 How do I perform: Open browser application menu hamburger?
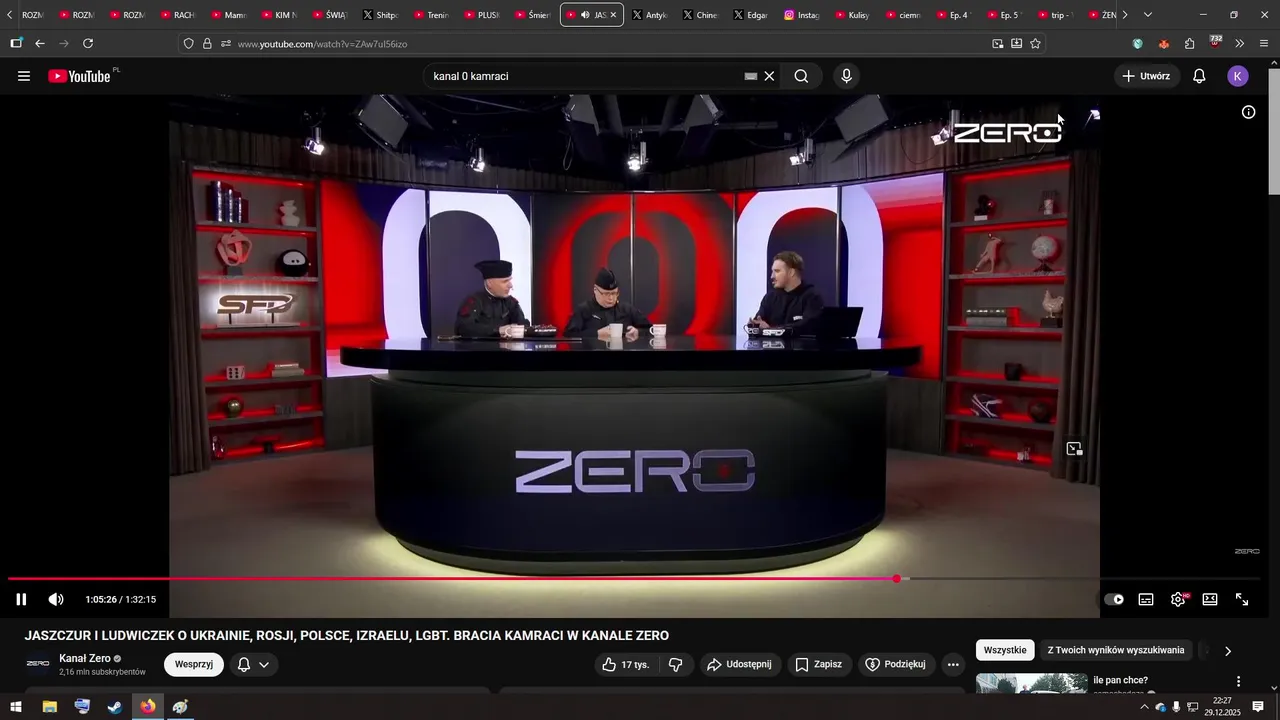click(x=1265, y=44)
